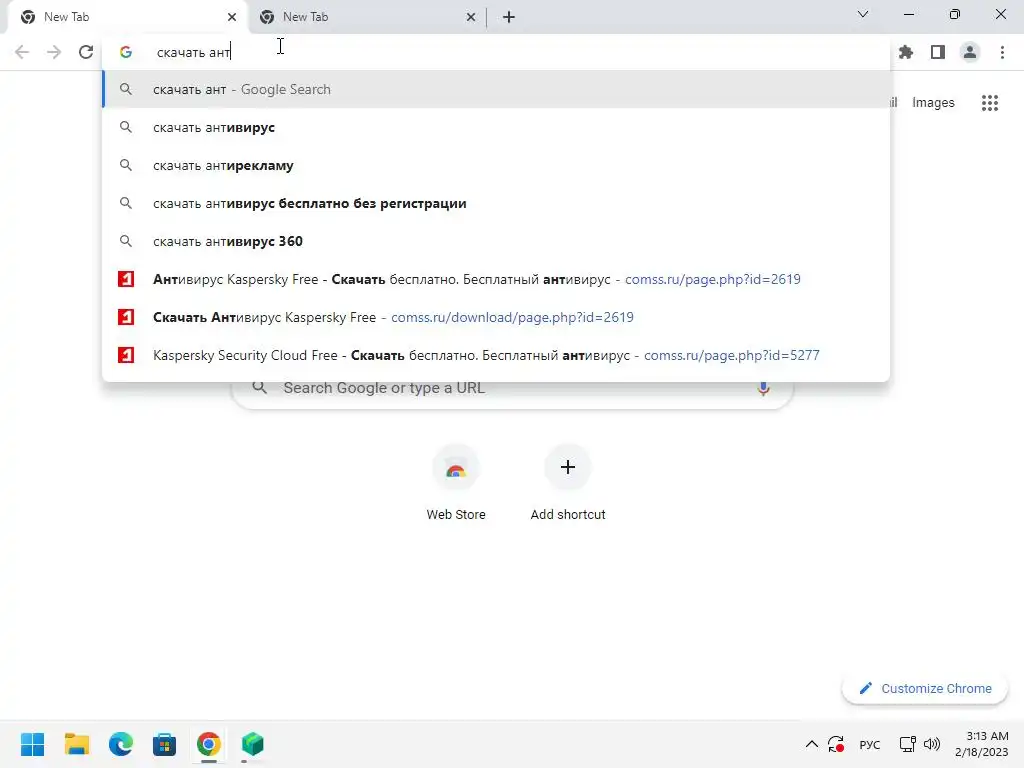Reload the page with the refresh icon
Screen dimensions: 1024x768
(86, 52)
